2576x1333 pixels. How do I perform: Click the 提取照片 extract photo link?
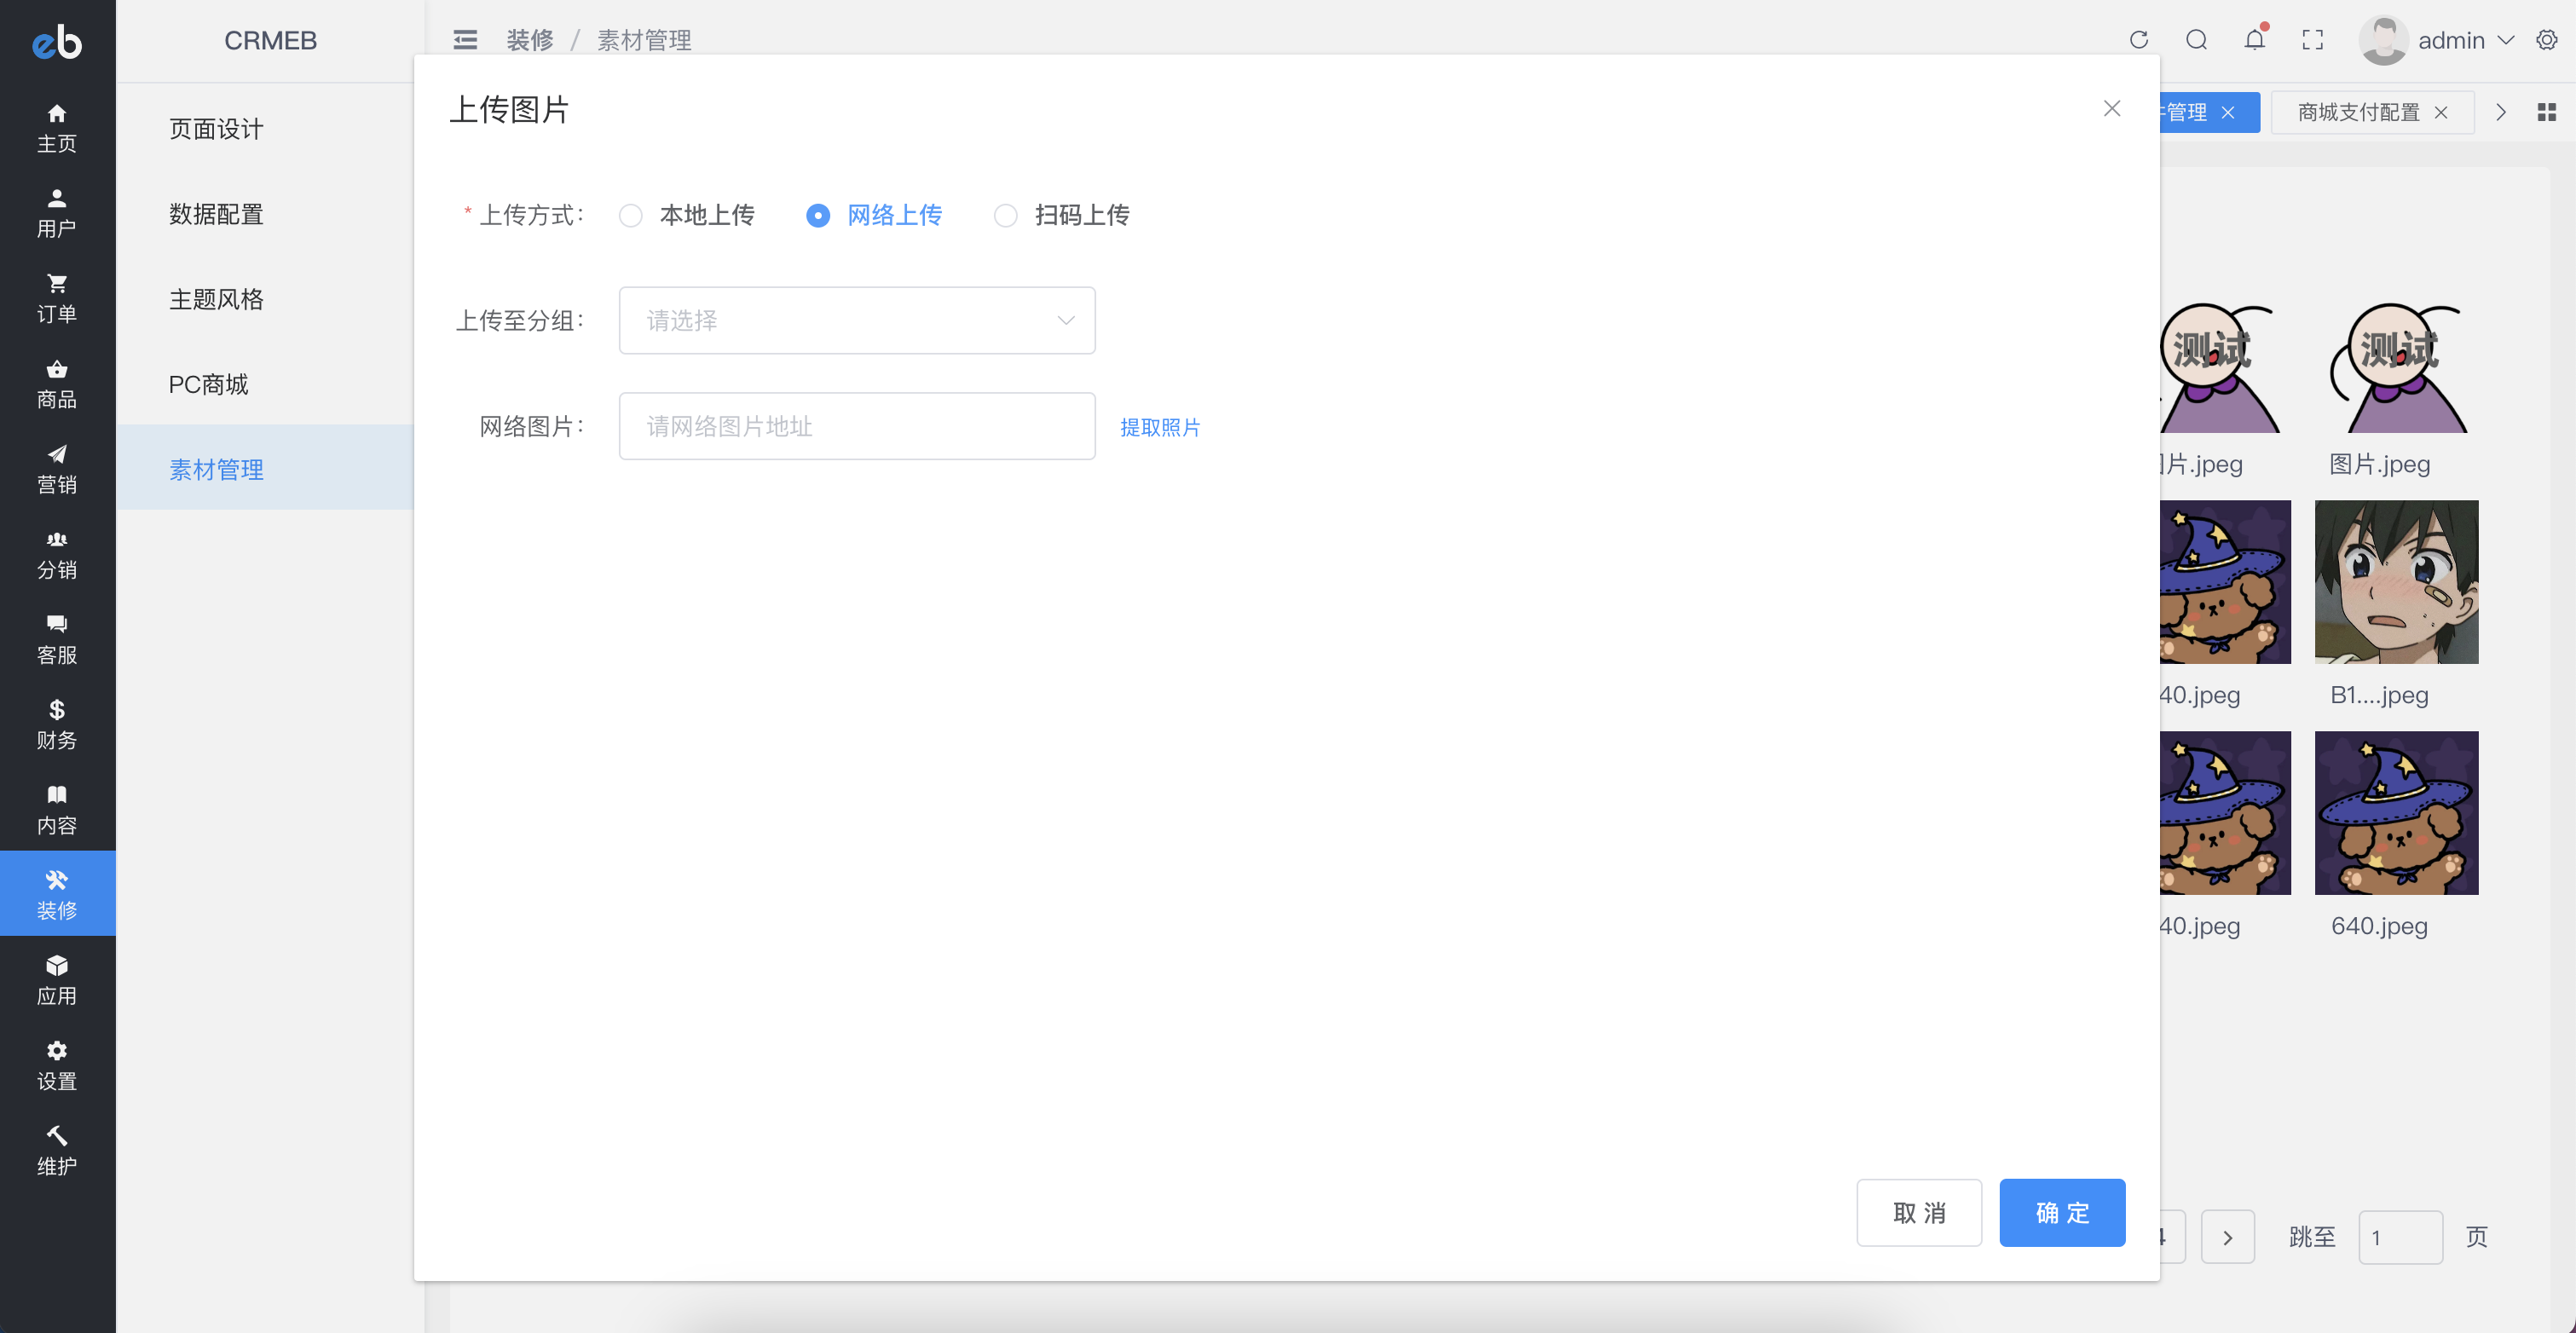click(x=1160, y=426)
